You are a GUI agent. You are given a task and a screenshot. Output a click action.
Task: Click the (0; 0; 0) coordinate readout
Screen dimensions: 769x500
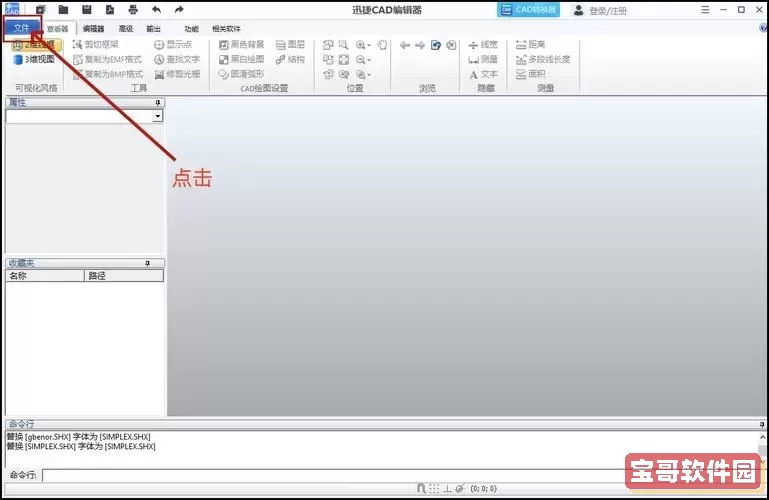click(x=484, y=488)
